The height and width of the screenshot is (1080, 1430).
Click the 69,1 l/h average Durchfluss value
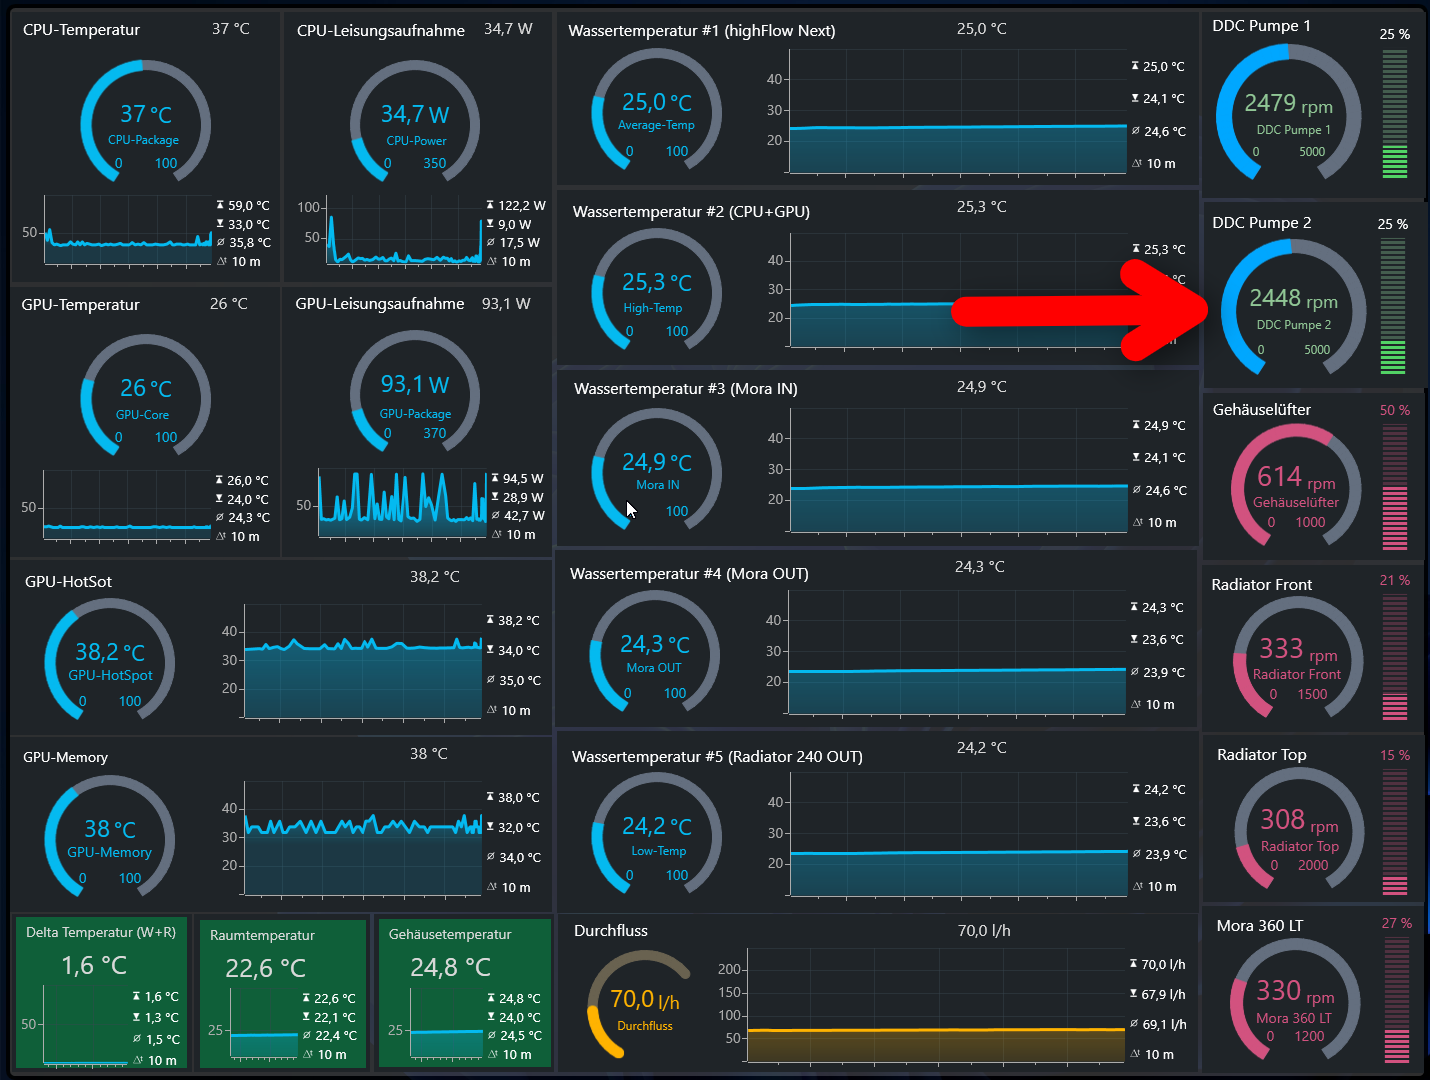[1164, 1025]
